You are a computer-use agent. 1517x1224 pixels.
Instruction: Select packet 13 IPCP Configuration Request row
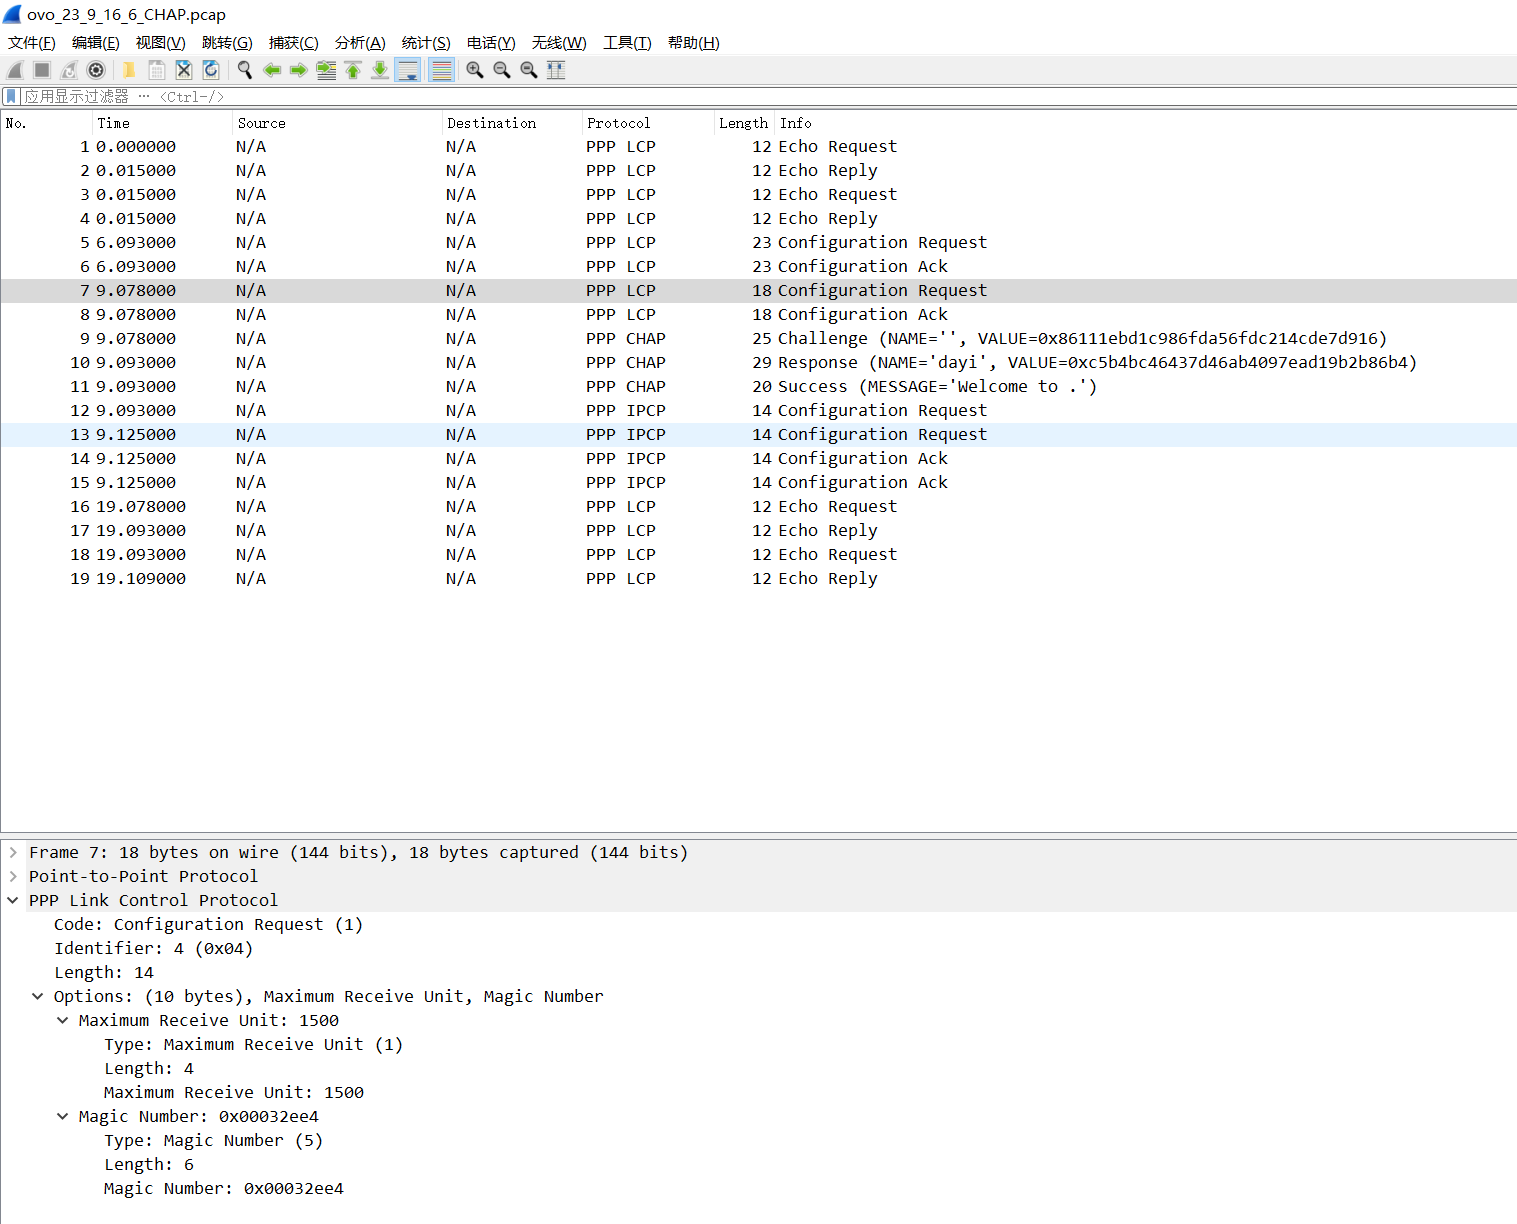pos(758,434)
